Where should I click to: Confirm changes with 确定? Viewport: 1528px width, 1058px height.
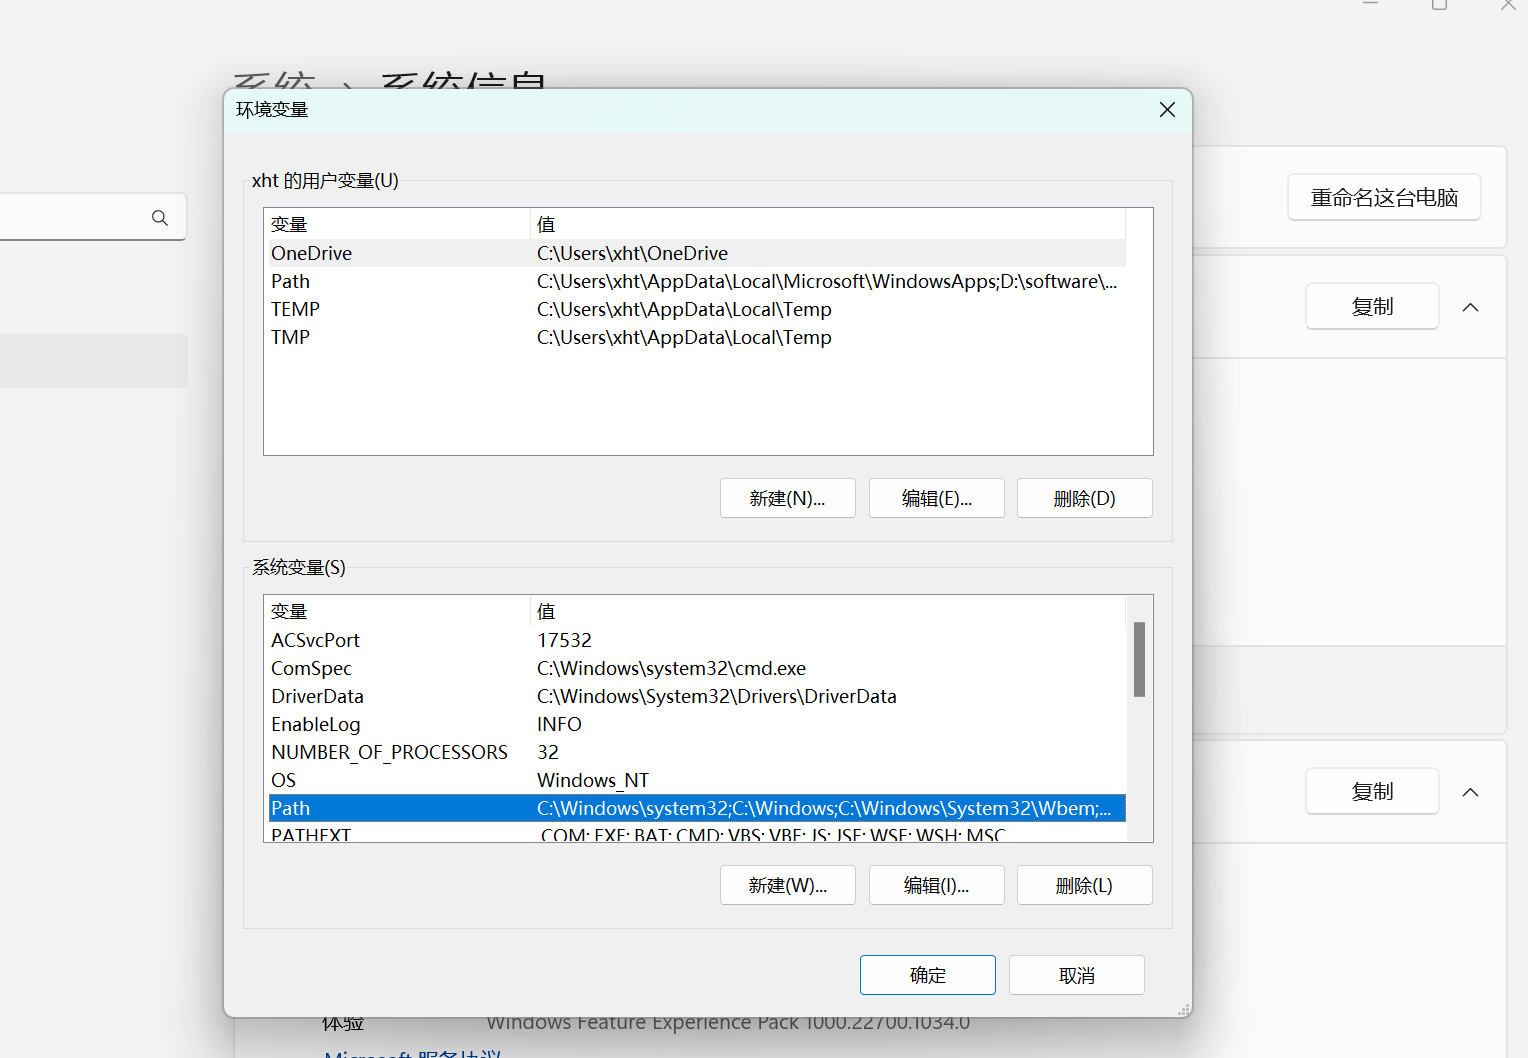click(927, 974)
